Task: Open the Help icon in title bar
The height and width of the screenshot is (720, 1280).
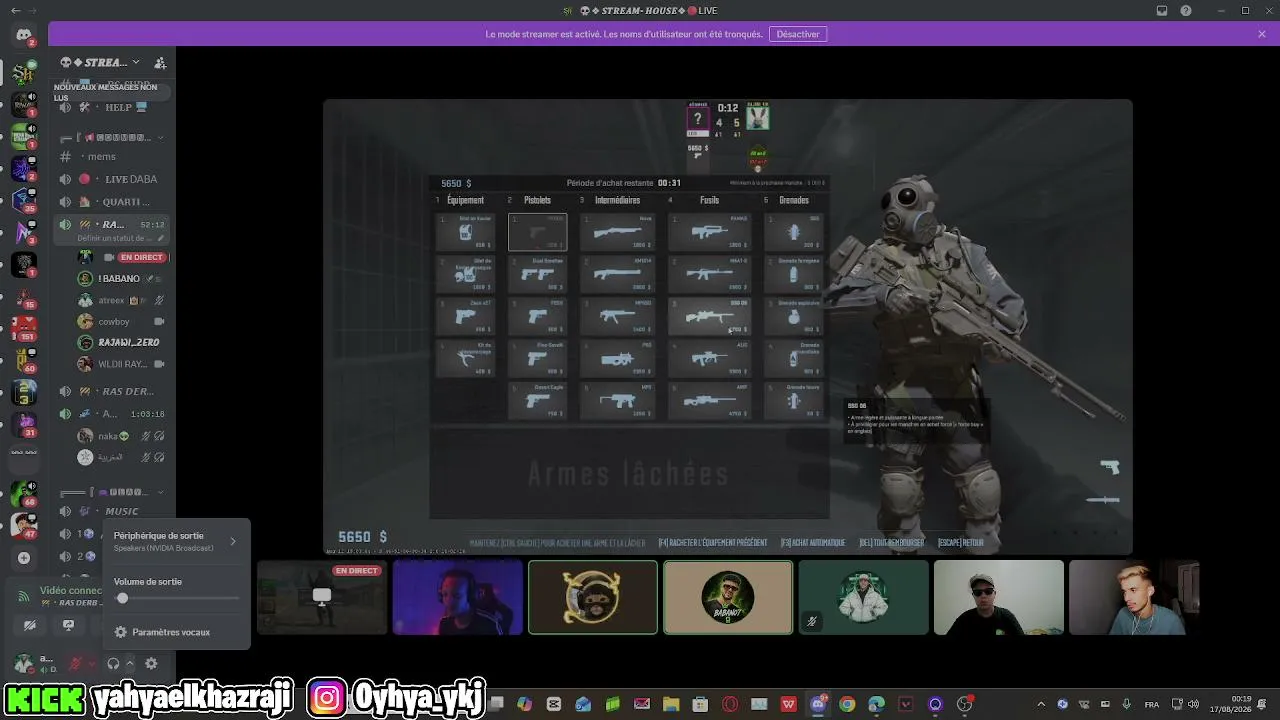Action: [x=1186, y=11]
